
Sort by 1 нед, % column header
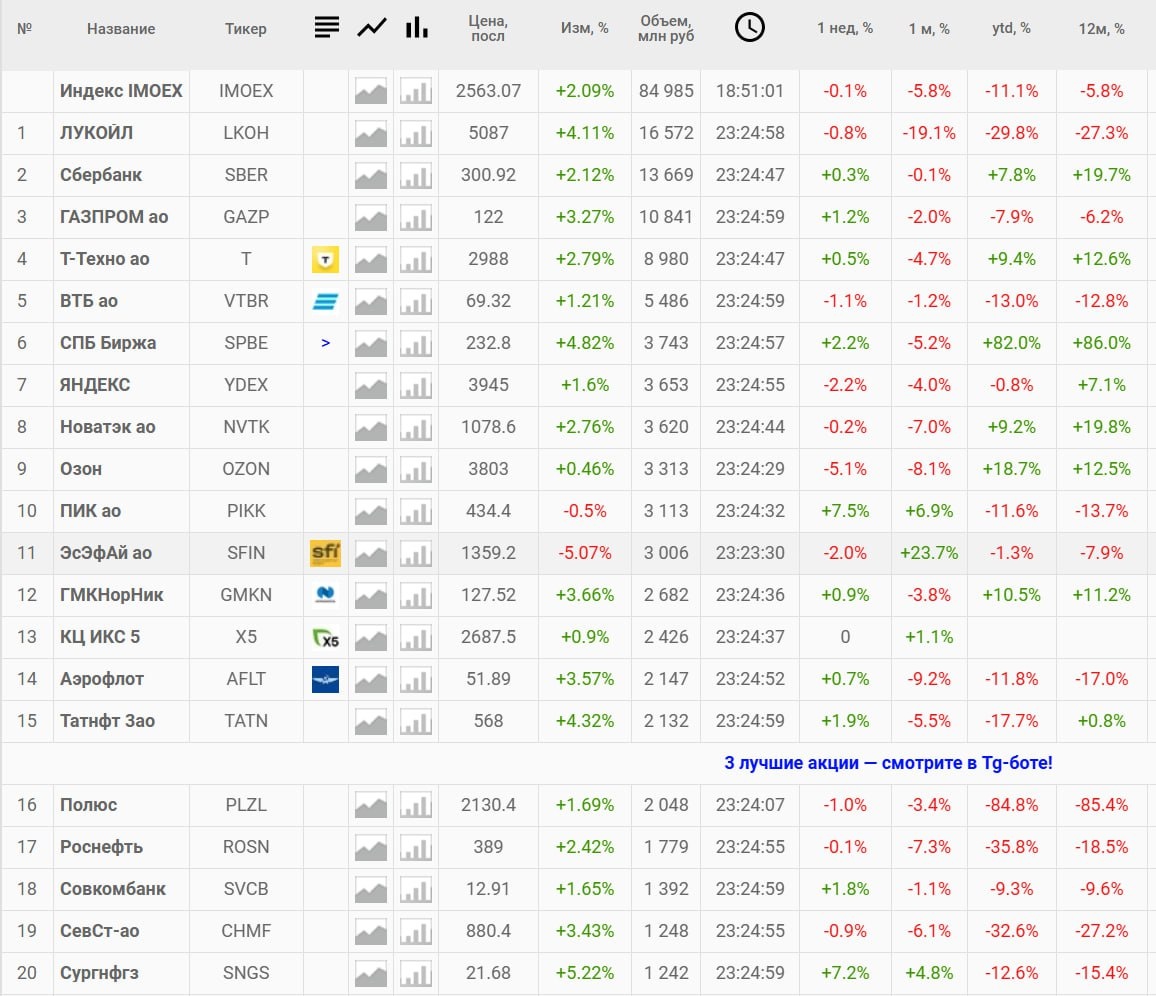pyautogui.click(x=845, y=28)
